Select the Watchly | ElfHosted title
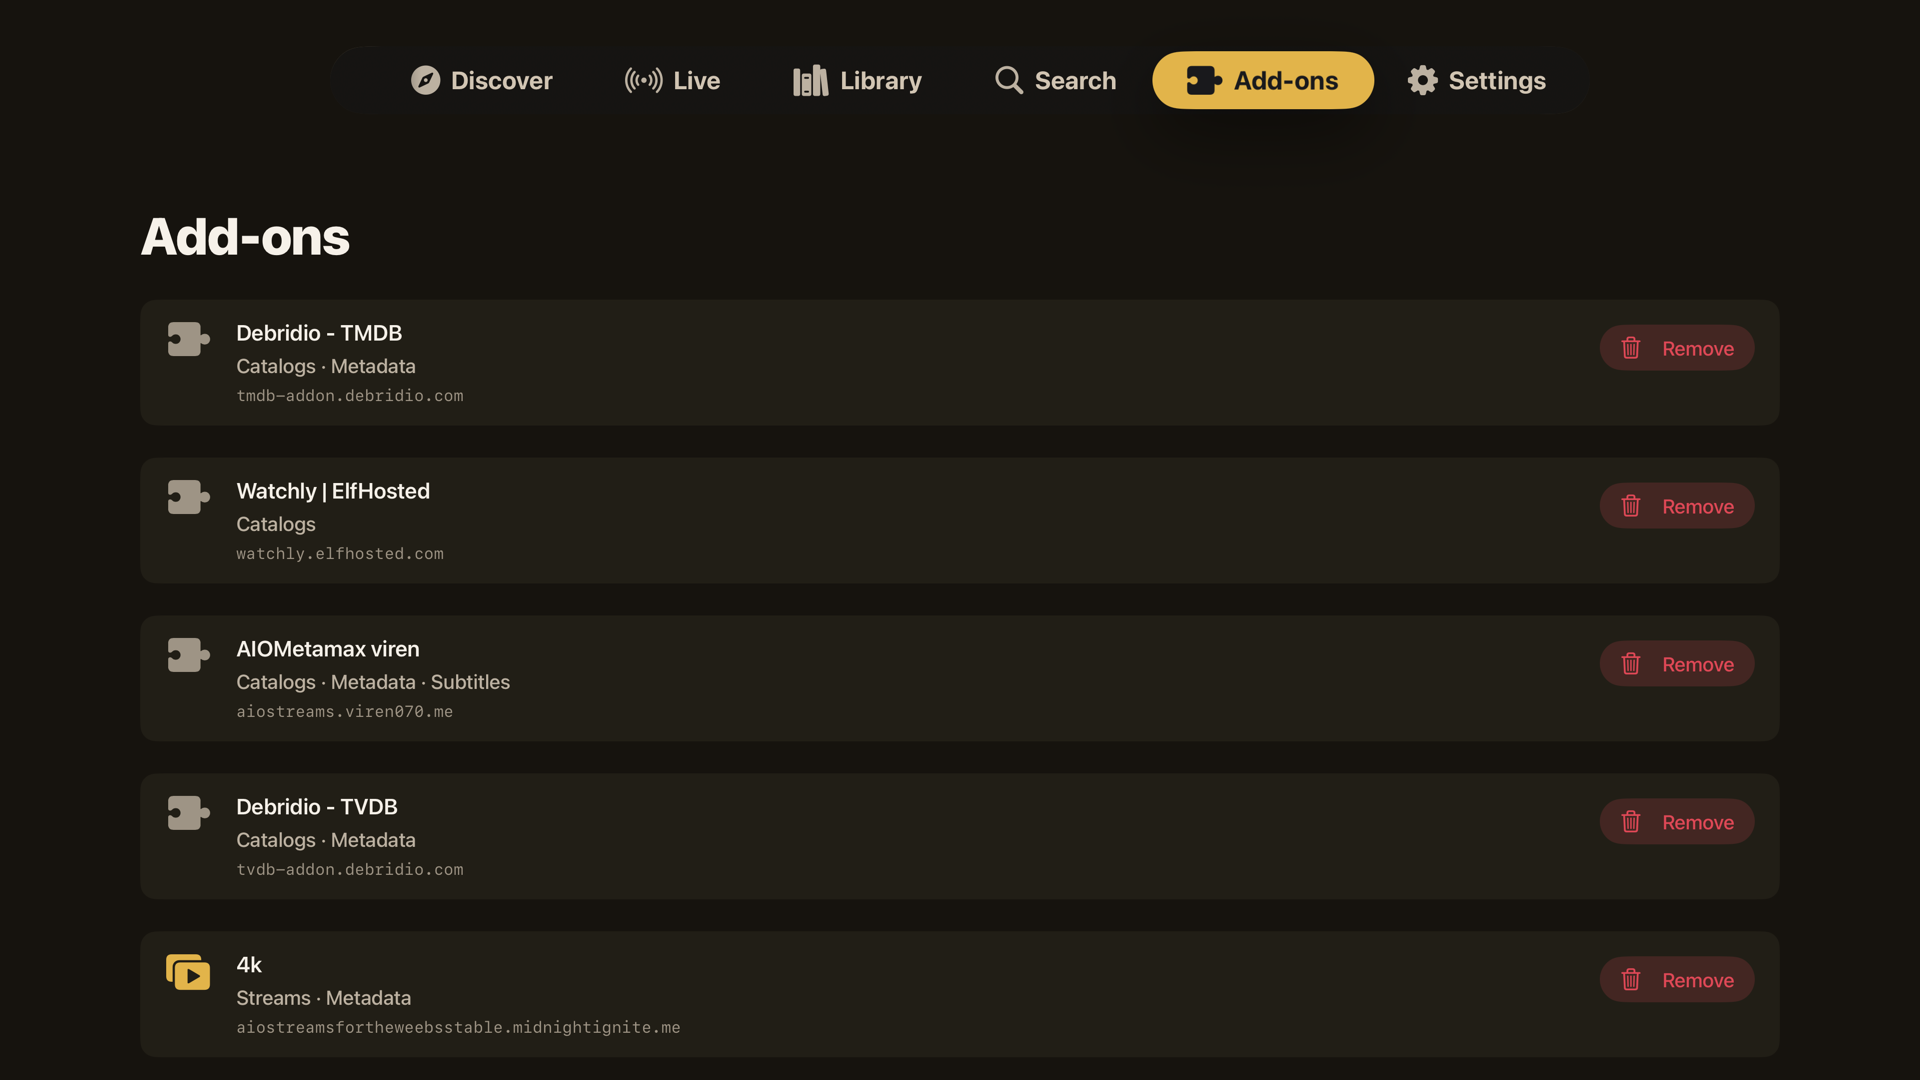1920x1080 pixels. (x=333, y=491)
